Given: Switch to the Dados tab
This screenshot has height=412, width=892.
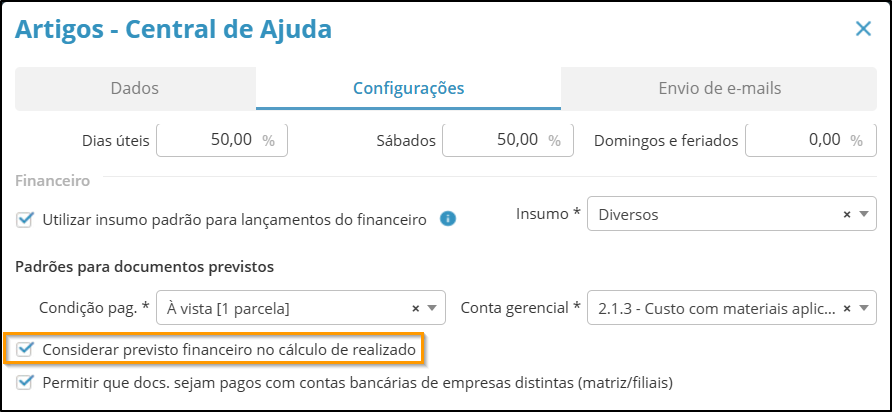Looking at the screenshot, I should (135, 89).
